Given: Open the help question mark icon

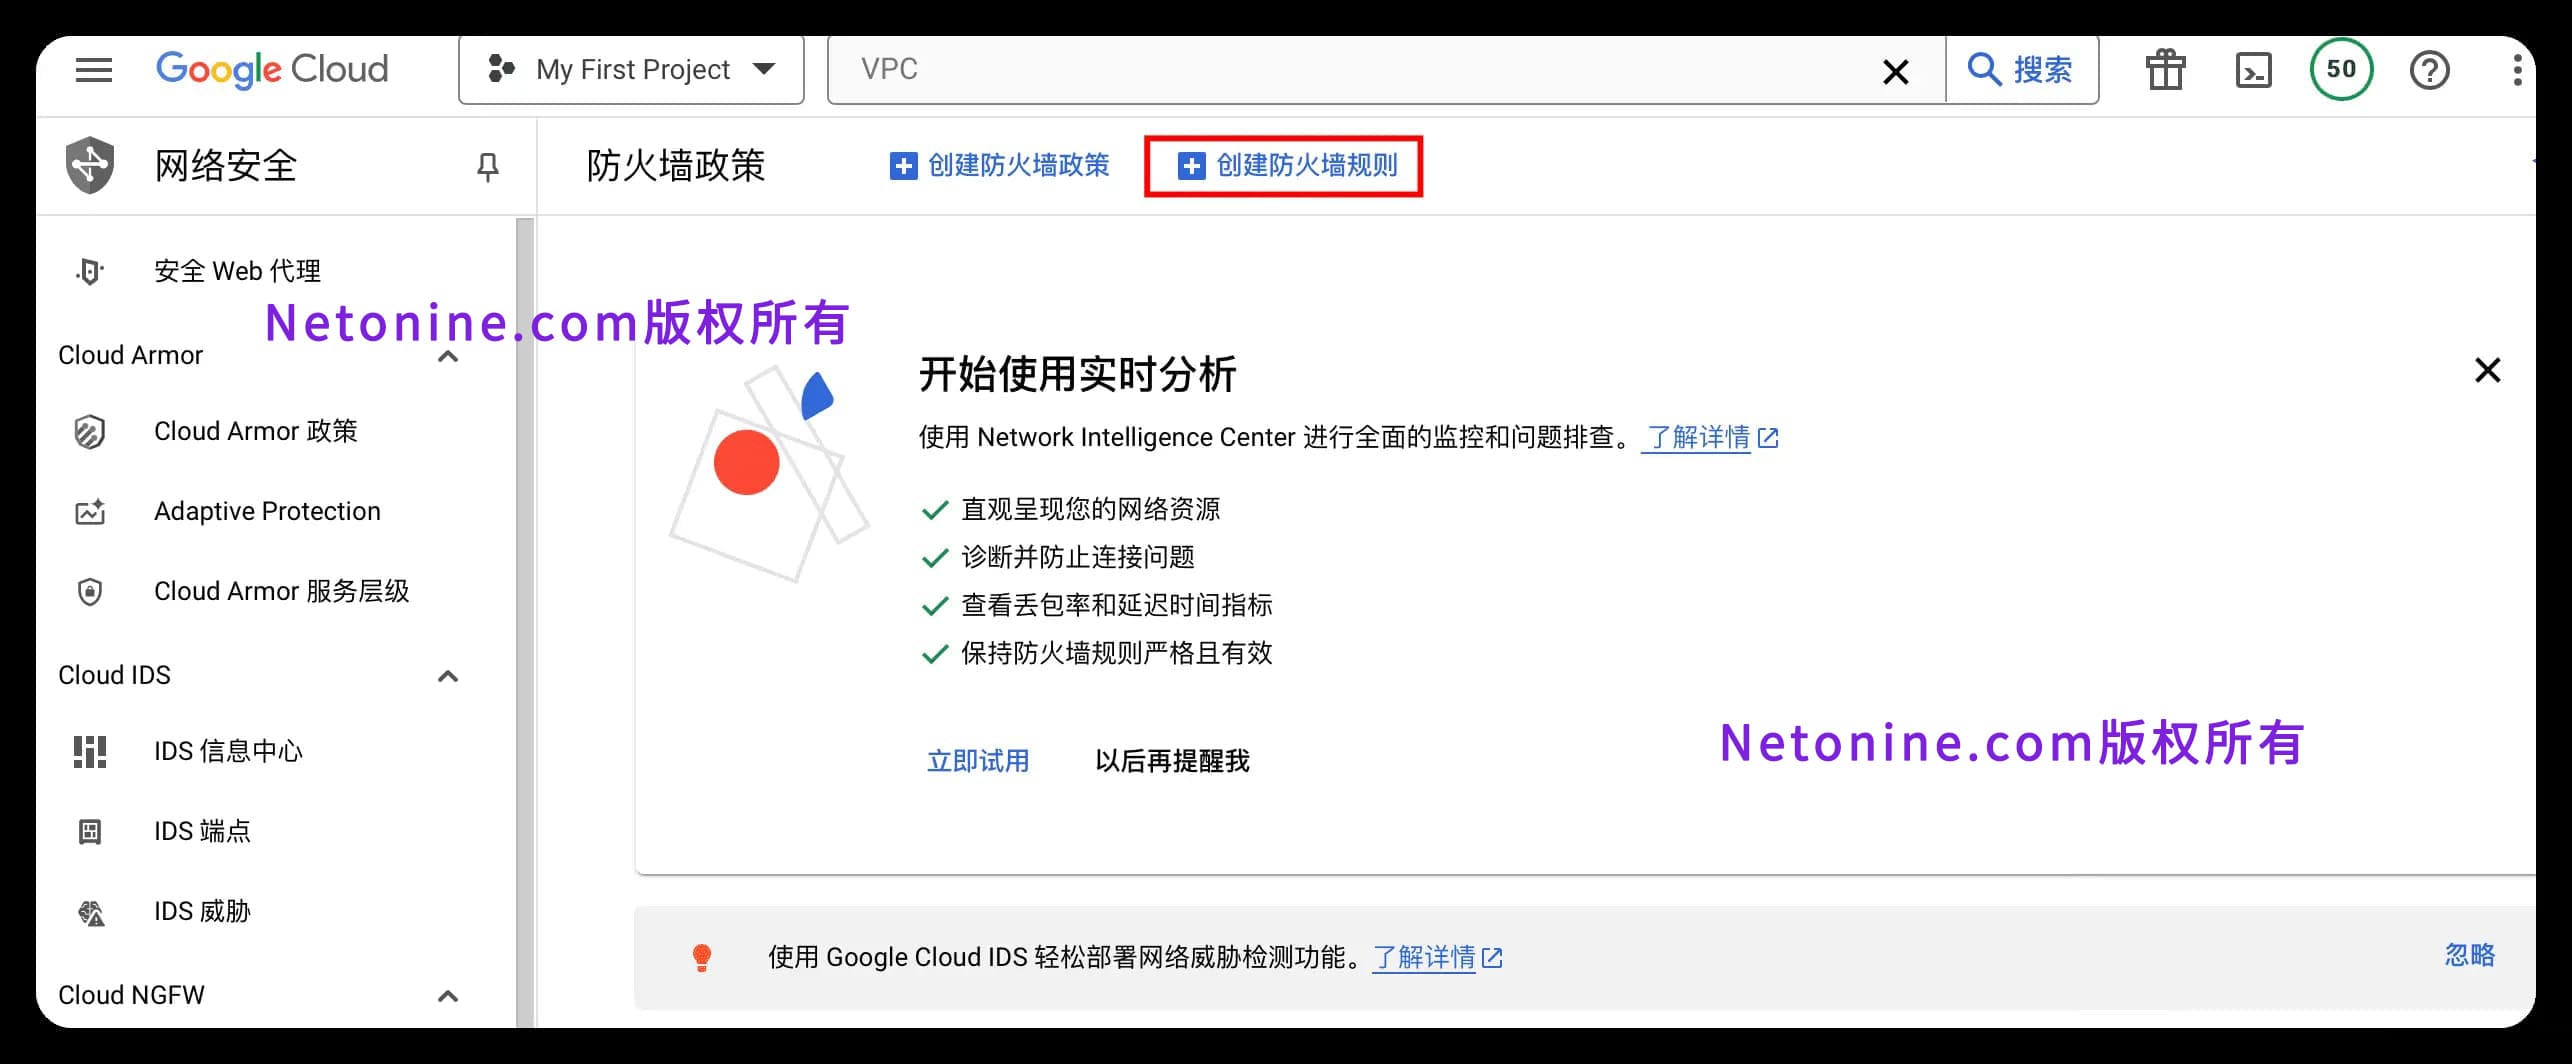Looking at the screenshot, I should pyautogui.click(x=2429, y=71).
